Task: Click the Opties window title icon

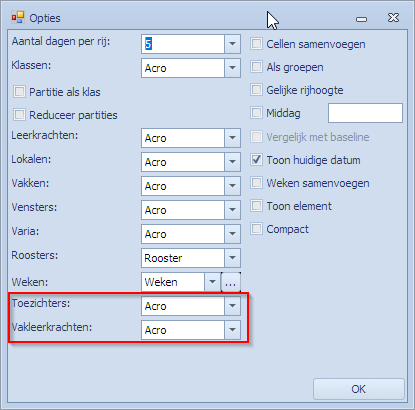Action: 18,17
